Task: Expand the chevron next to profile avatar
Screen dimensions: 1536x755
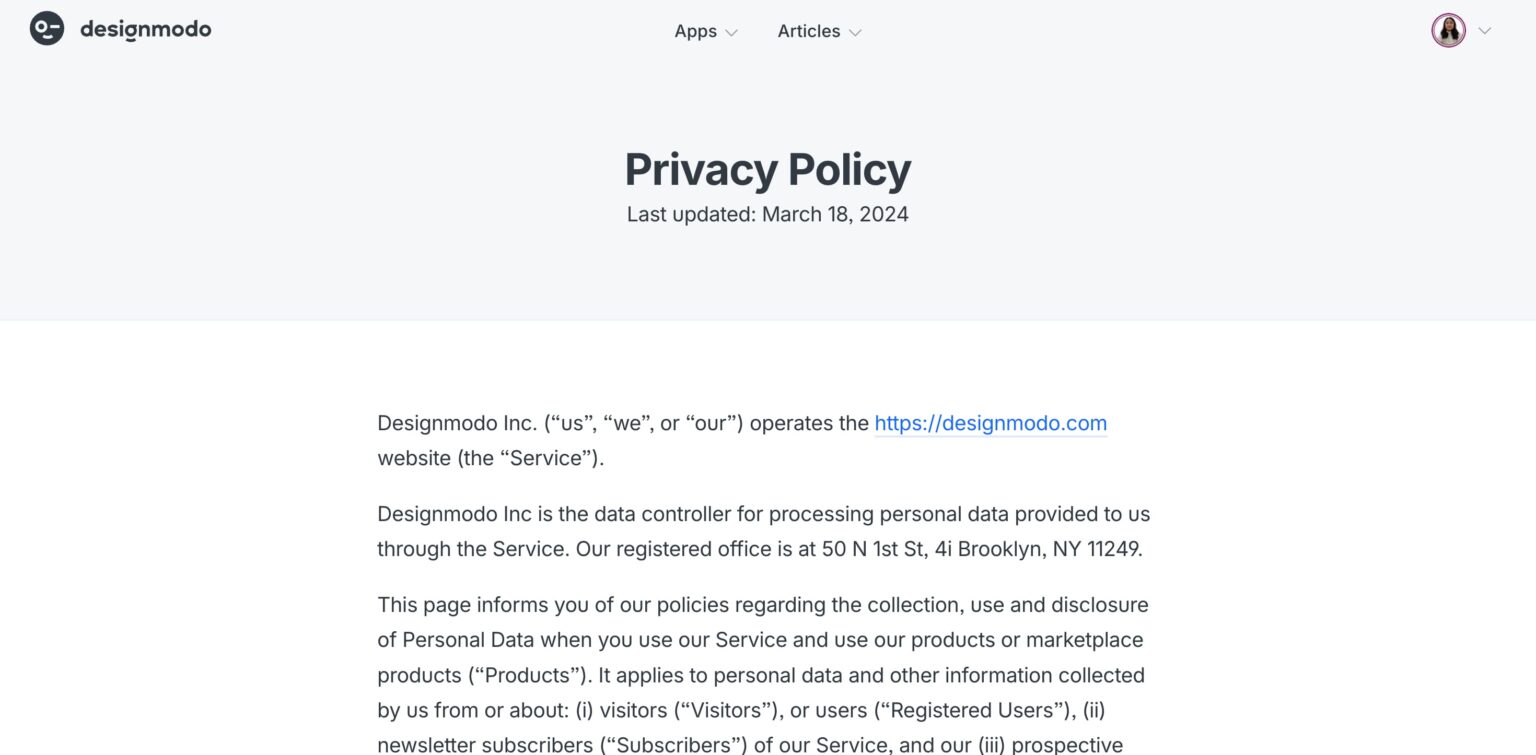Action: click(1485, 31)
